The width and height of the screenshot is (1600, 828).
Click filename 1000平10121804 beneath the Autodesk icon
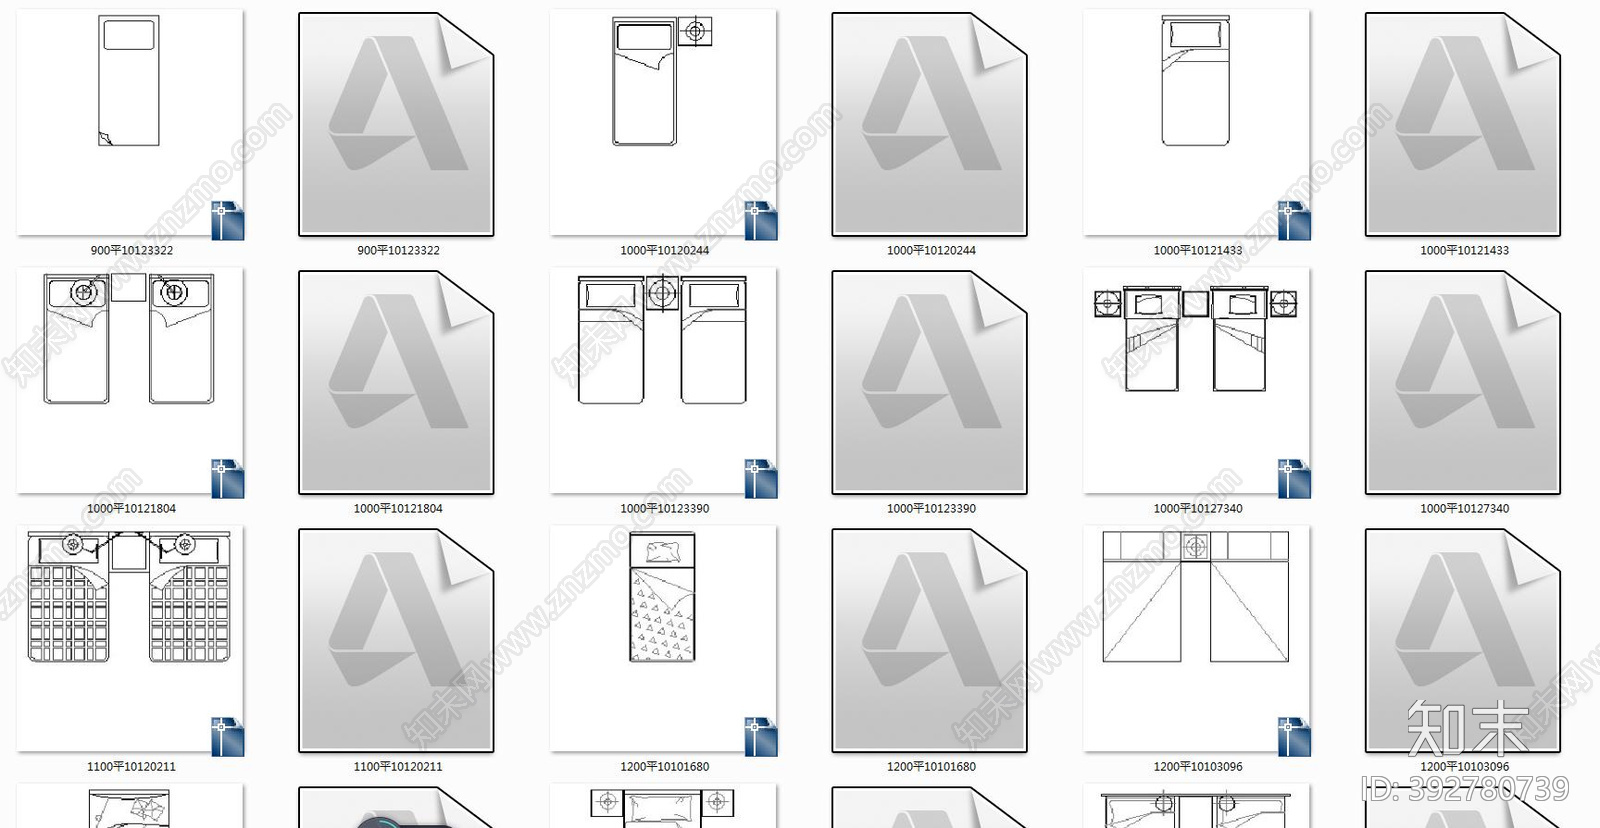[x=398, y=508]
